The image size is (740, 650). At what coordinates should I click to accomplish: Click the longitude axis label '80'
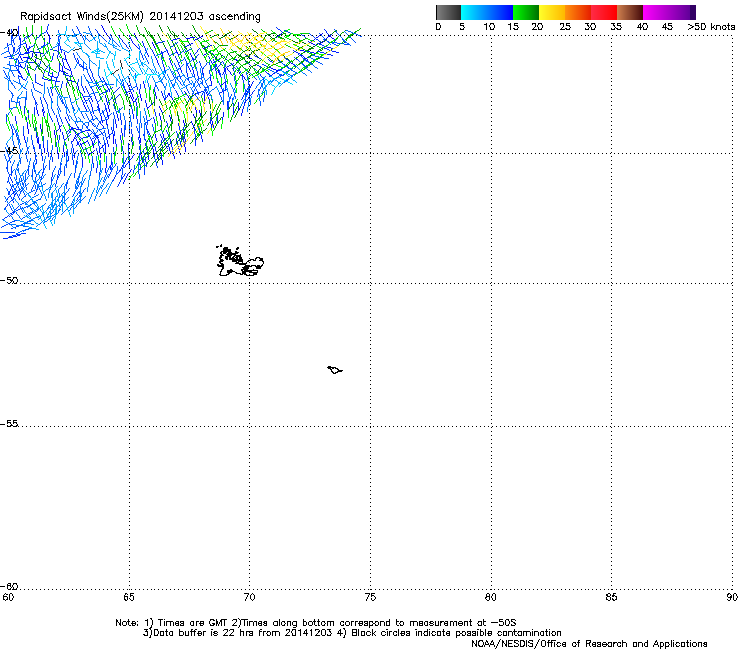(x=491, y=598)
